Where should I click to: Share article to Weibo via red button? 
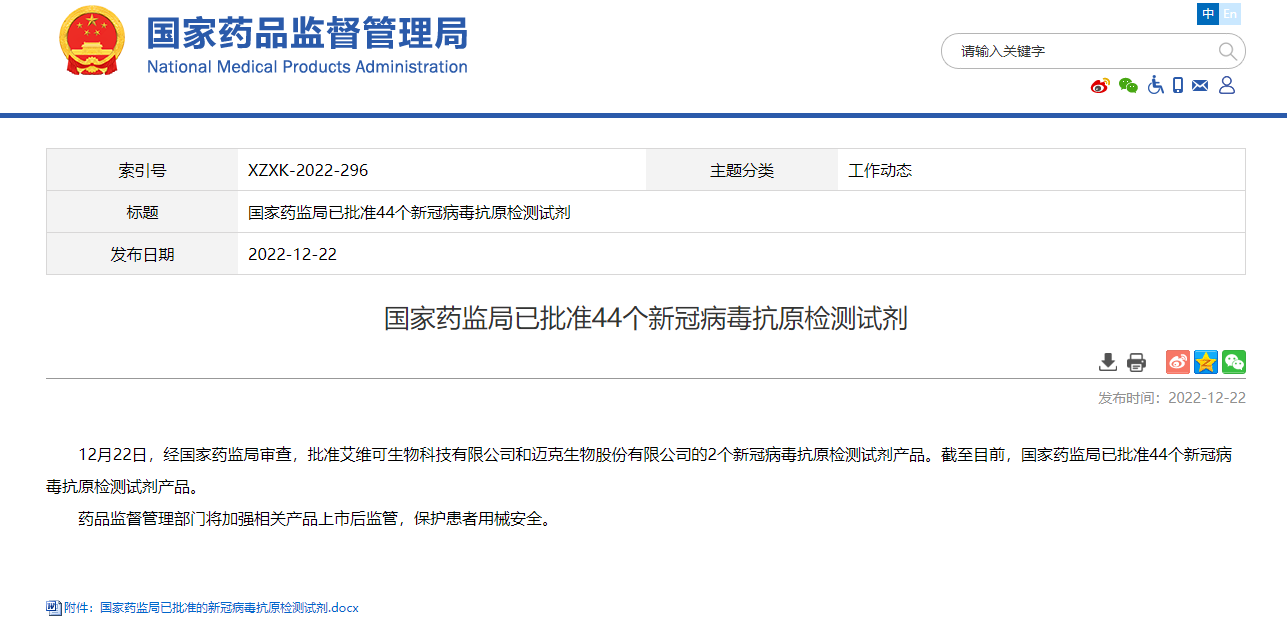[x=1178, y=362]
